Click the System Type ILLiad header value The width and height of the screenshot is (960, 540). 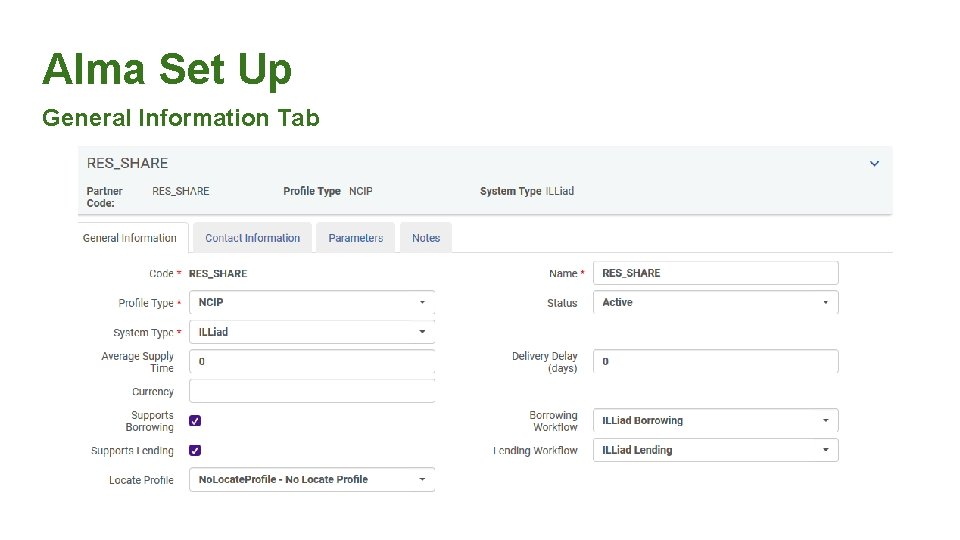coord(560,191)
